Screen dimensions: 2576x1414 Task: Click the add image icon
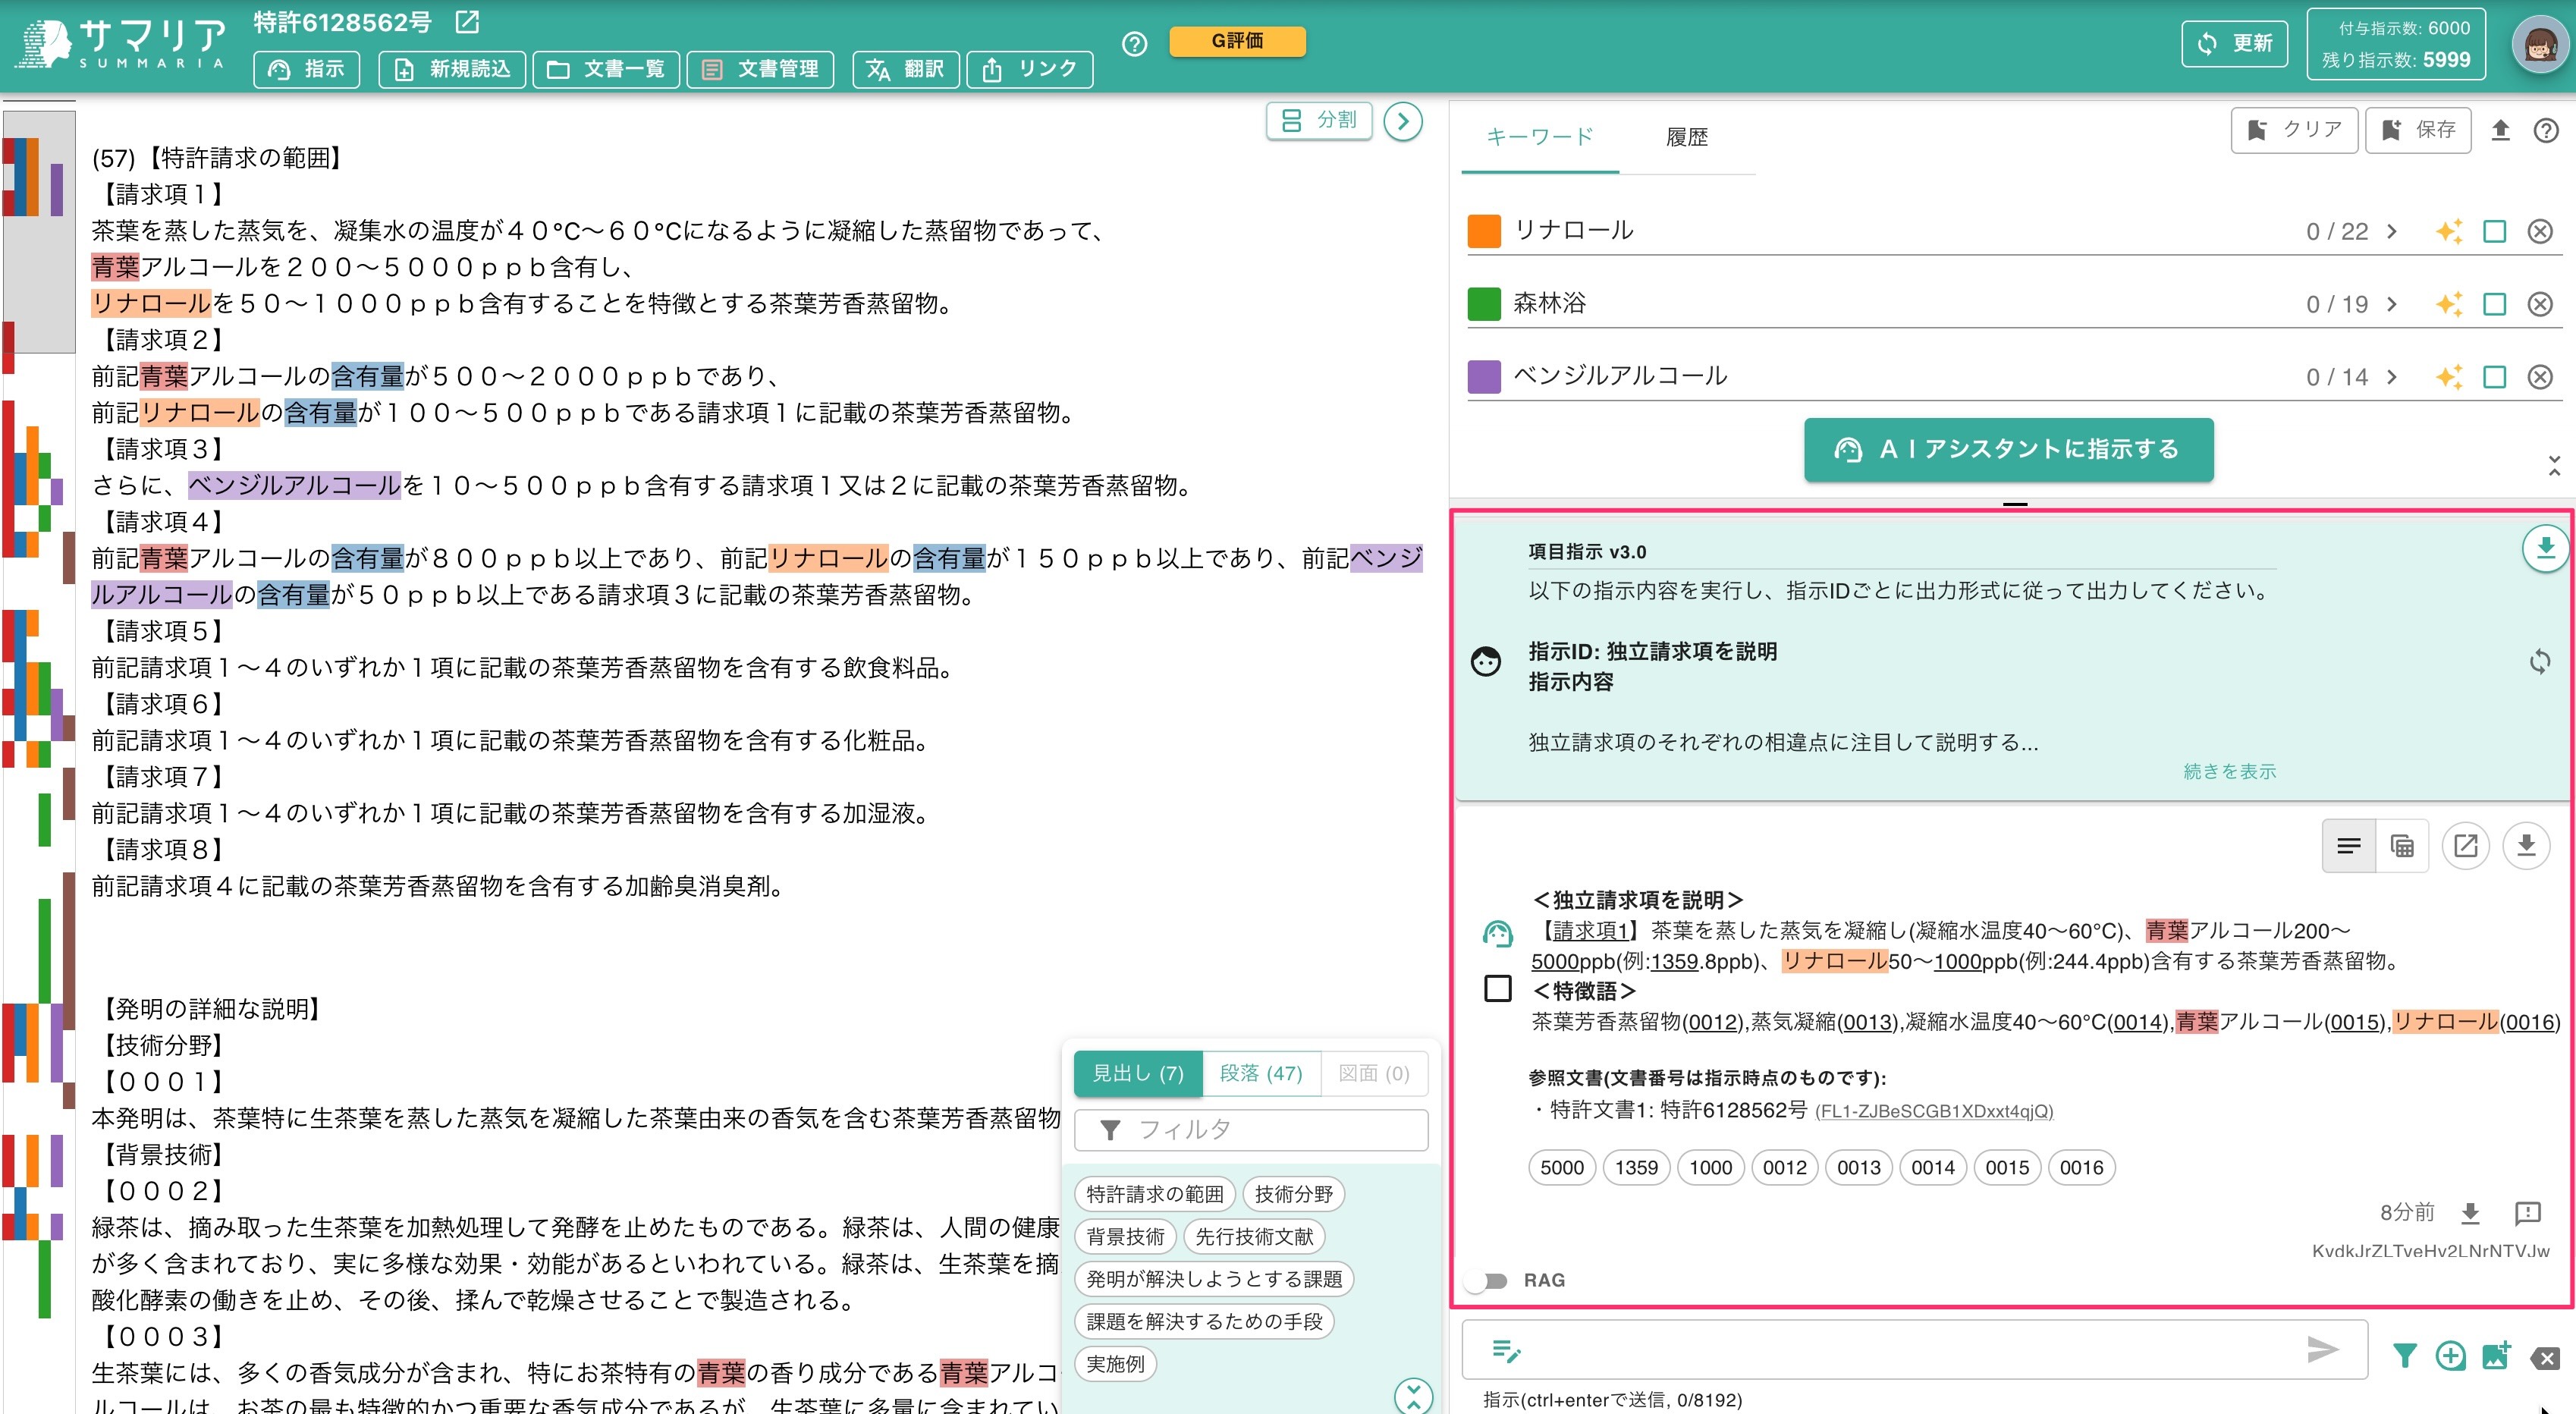coord(2496,1356)
